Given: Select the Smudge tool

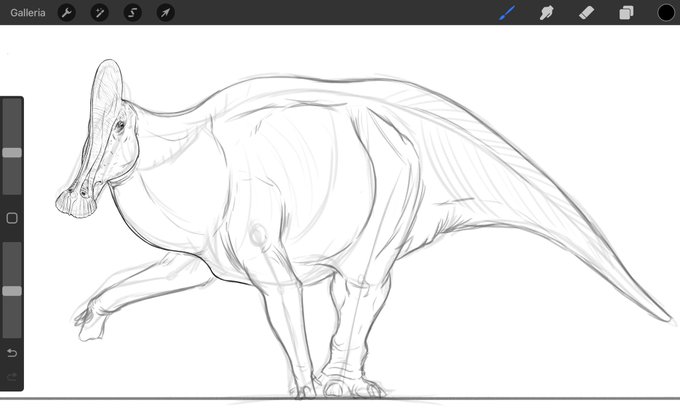Looking at the screenshot, I should 546,13.
